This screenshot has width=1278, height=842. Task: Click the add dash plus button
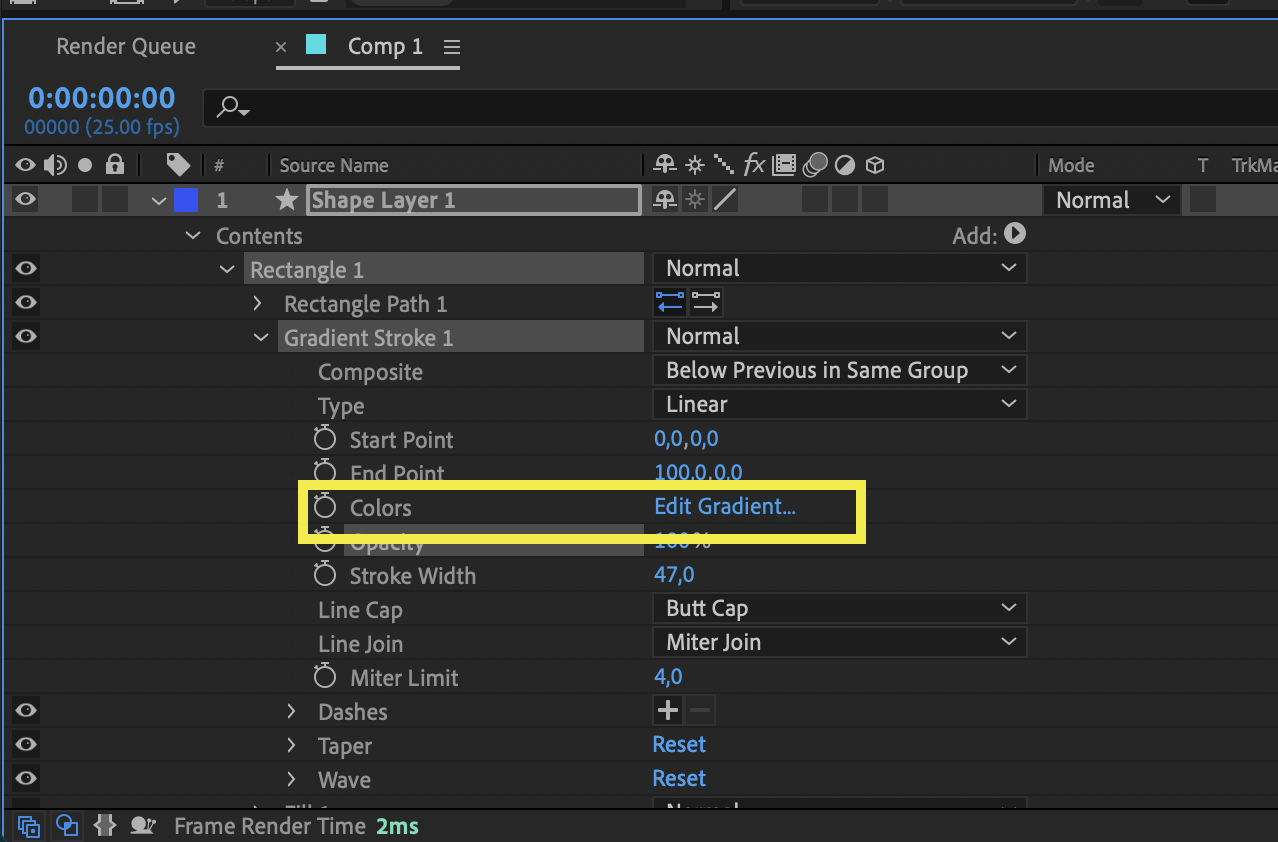[667, 711]
